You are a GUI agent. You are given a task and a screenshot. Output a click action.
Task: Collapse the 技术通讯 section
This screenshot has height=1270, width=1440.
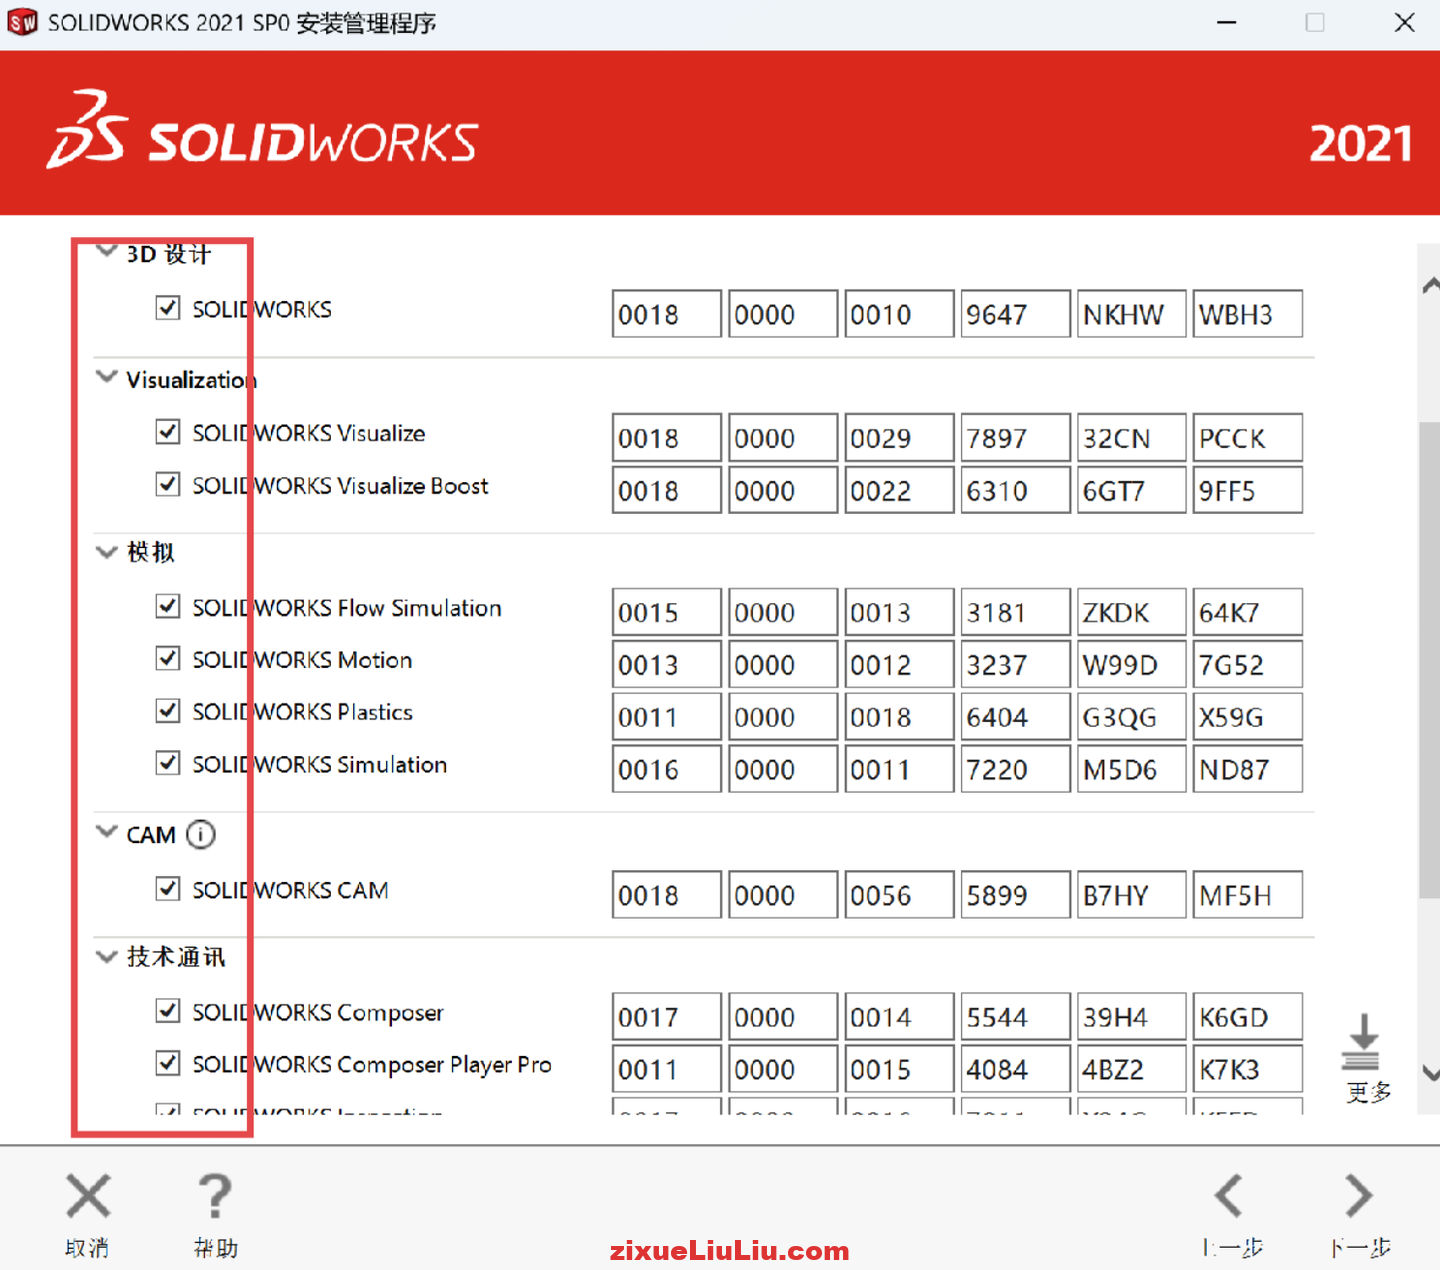pyautogui.click(x=106, y=956)
